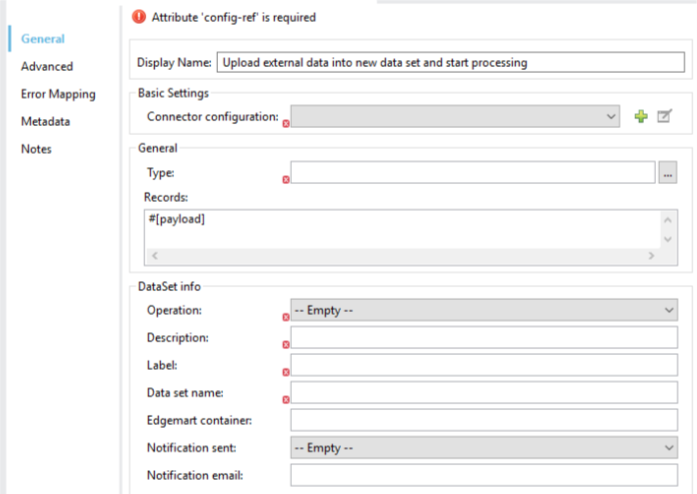The width and height of the screenshot is (697, 494).
Task: Open the Notification sent dropdown
Action: pyautogui.click(x=484, y=448)
